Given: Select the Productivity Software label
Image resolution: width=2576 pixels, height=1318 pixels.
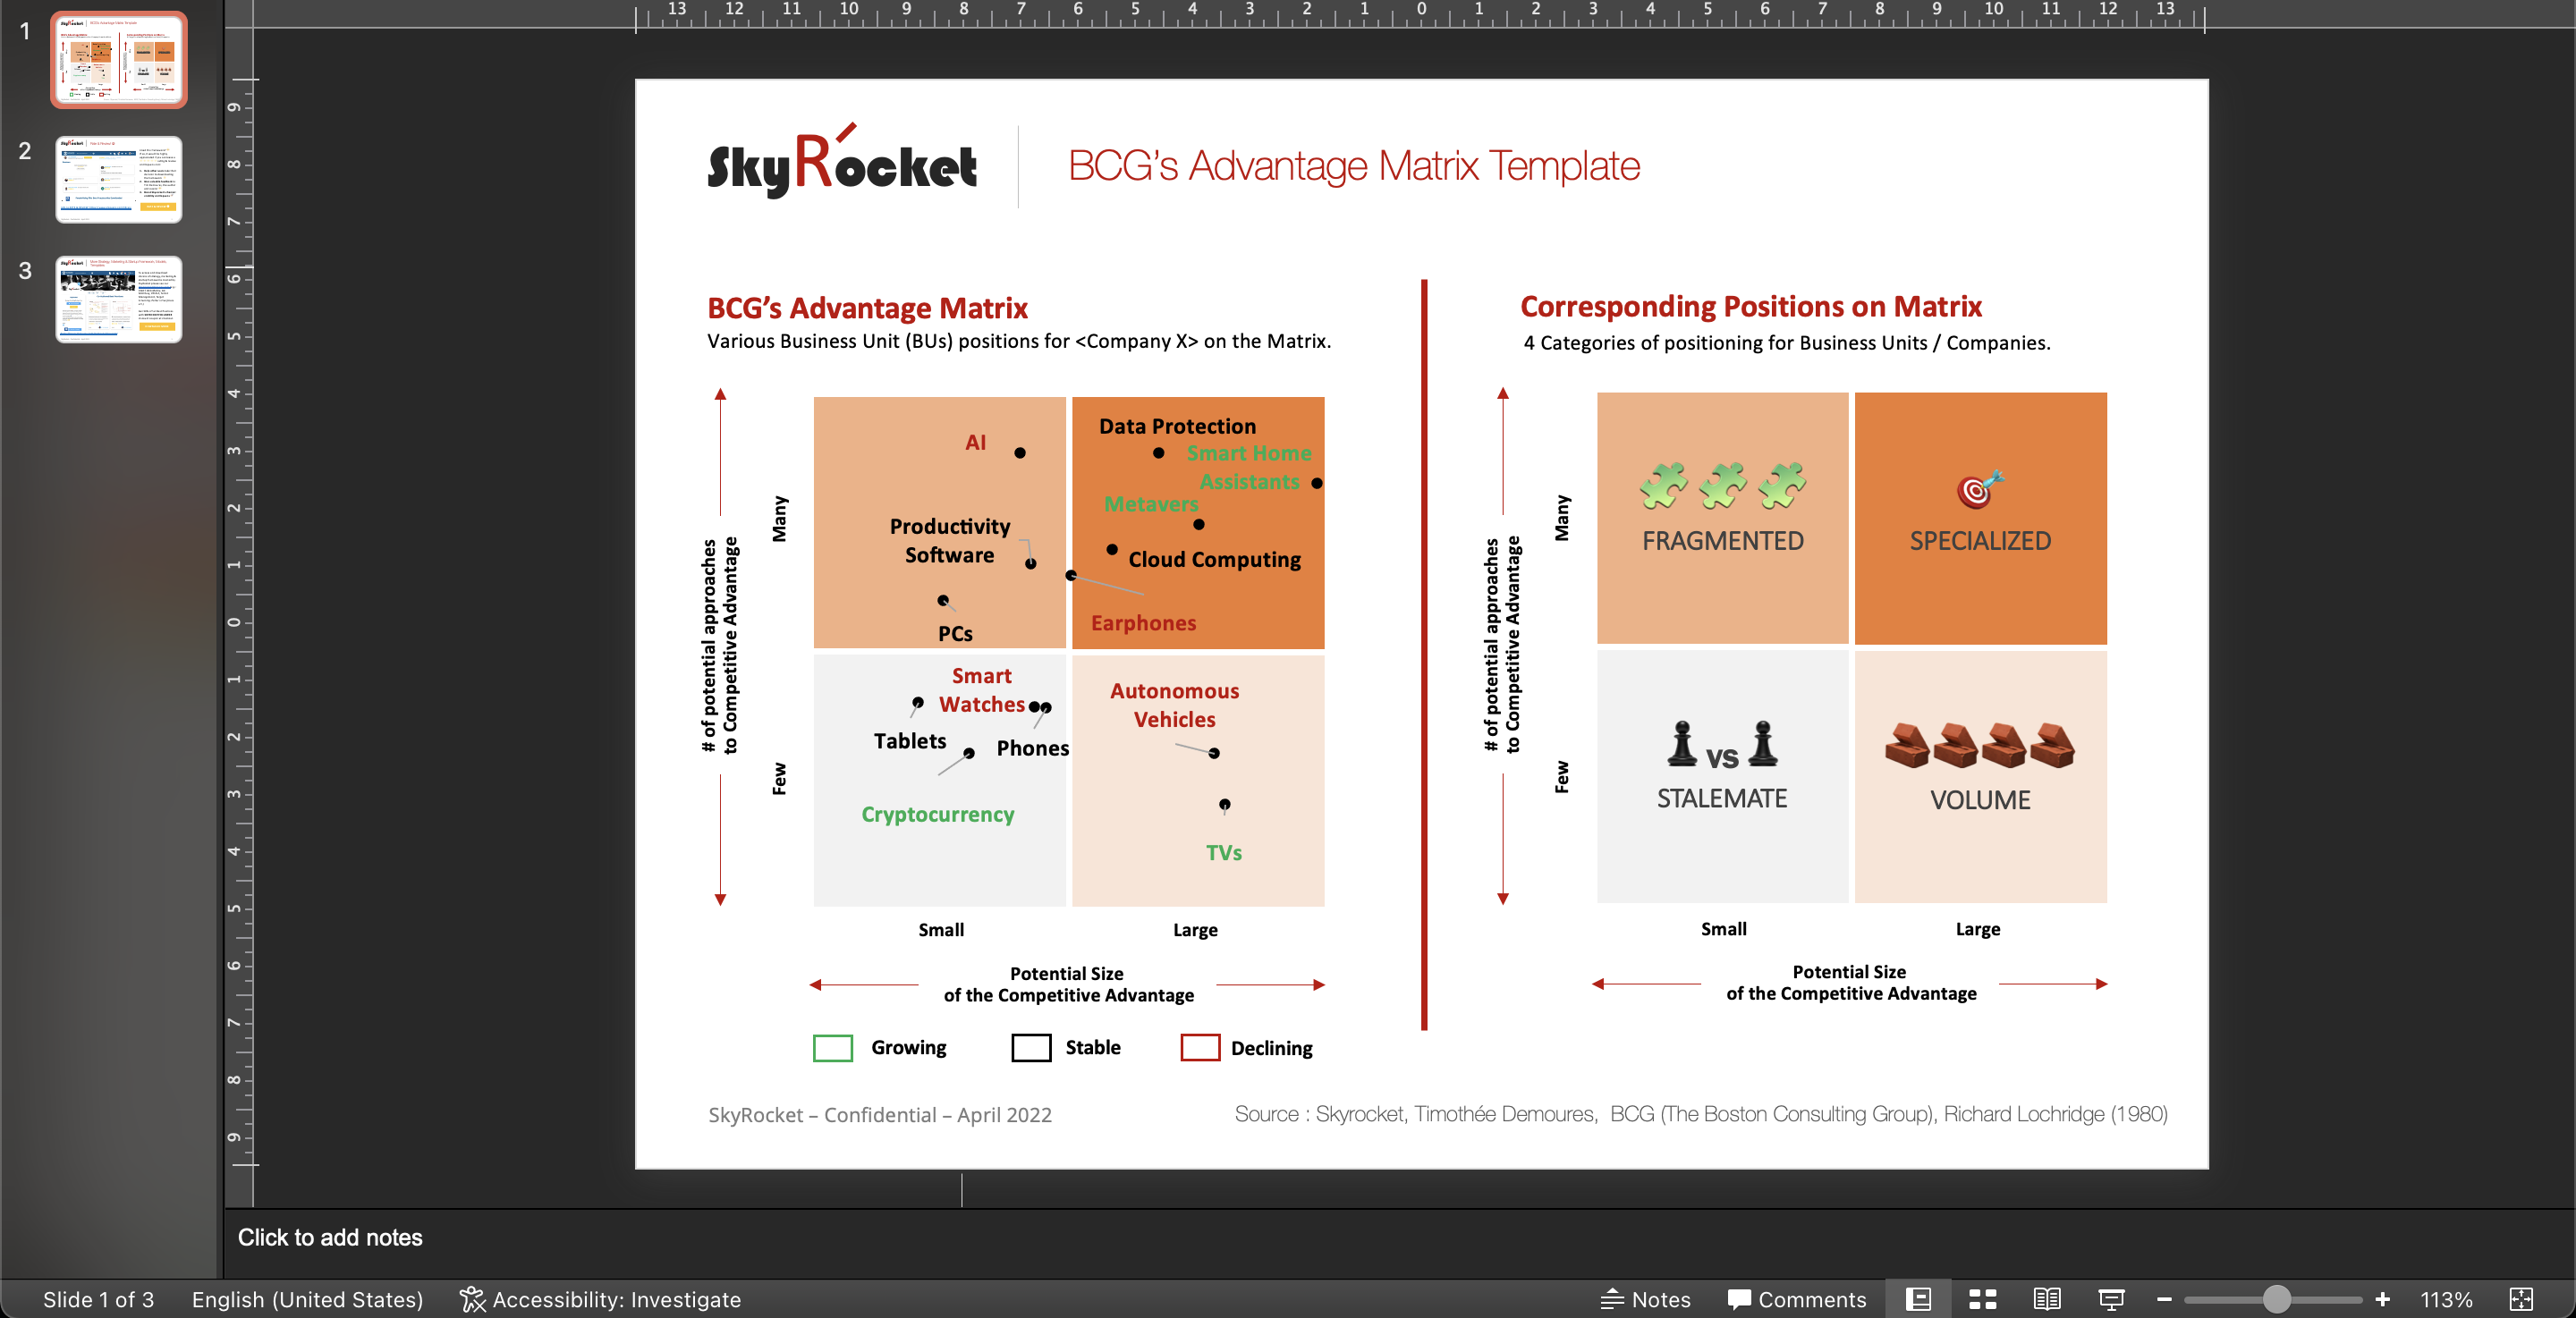Looking at the screenshot, I should pyautogui.click(x=949, y=540).
